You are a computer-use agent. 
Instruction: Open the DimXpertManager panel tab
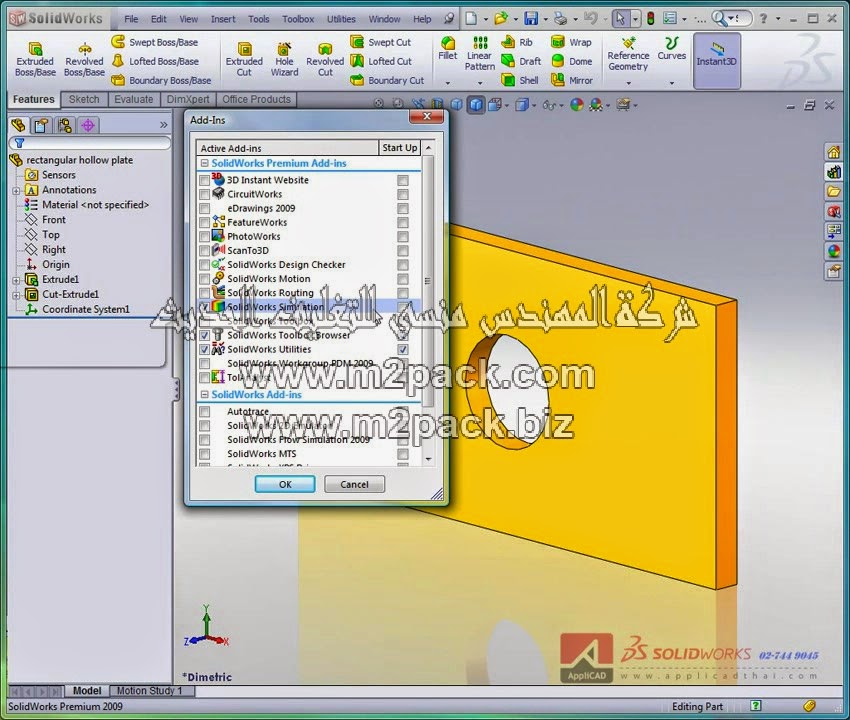coord(88,125)
